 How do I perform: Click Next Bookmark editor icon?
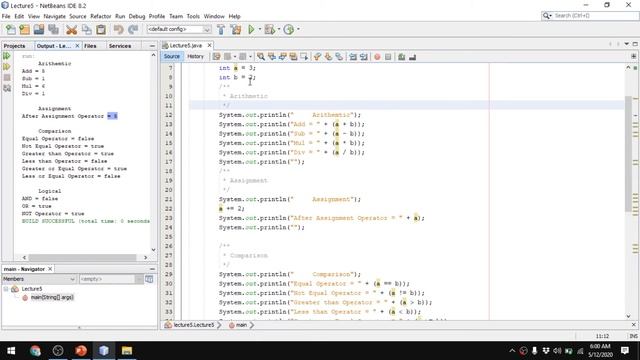tap(328, 57)
